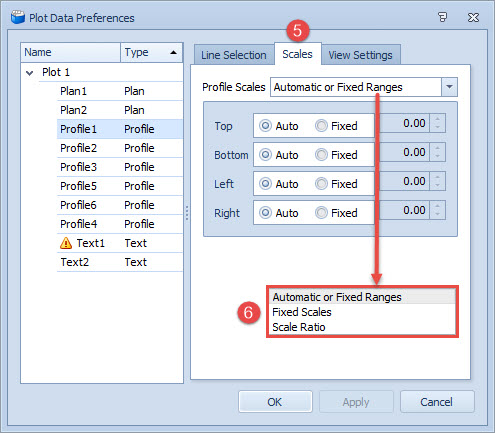Select Profile3 in the plot tree
This screenshot has height=433, width=495.
point(120,167)
